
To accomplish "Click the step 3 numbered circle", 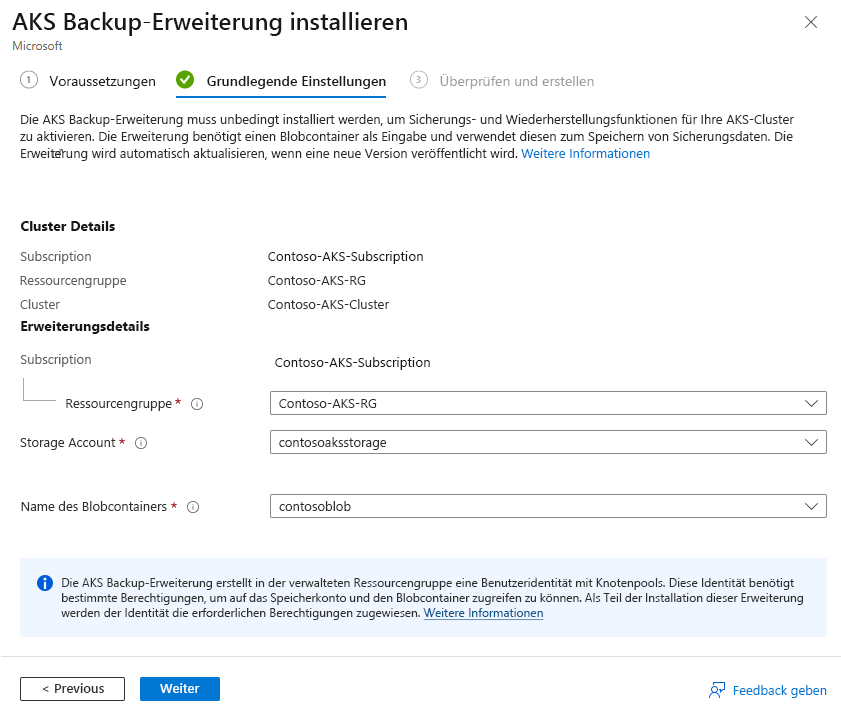I will pyautogui.click(x=419, y=81).
